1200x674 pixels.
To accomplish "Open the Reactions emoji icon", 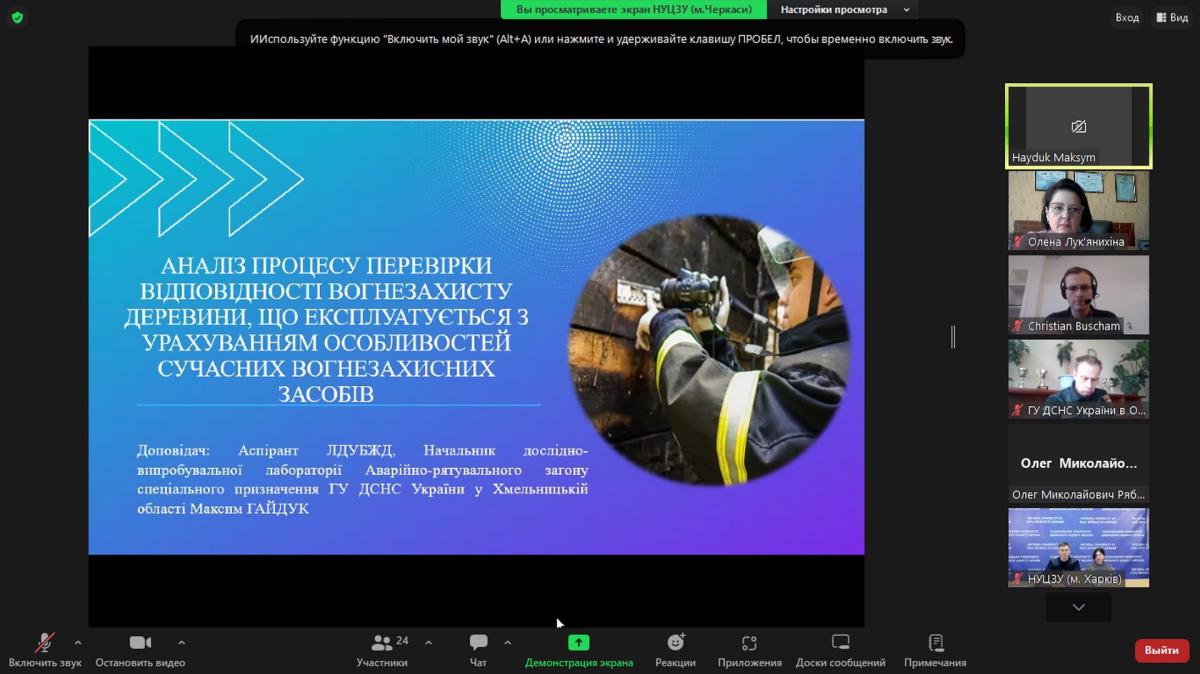I will tap(675, 643).
